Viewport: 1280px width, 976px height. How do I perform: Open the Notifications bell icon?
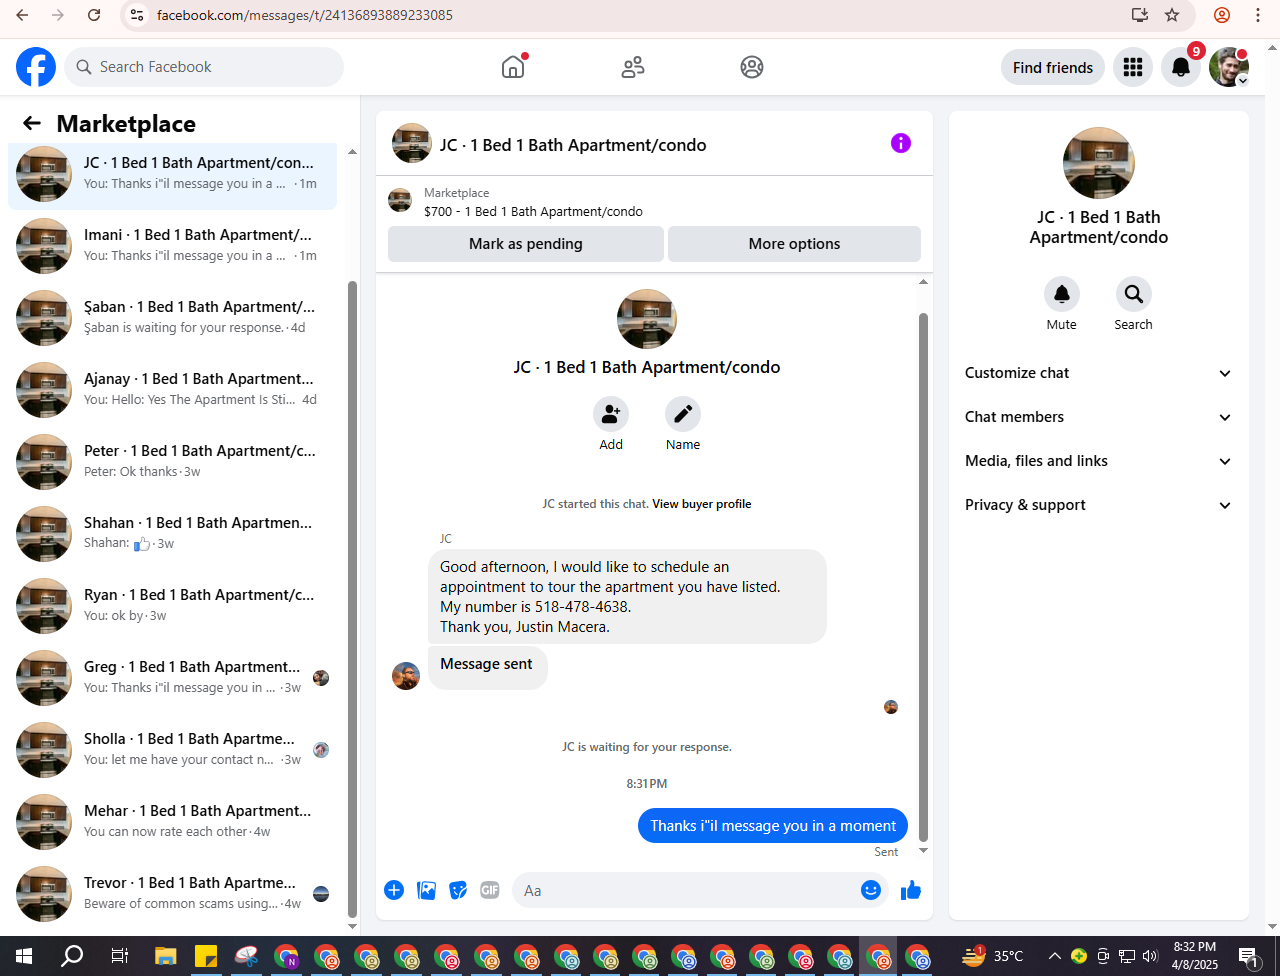click(x=1181, y=67)
